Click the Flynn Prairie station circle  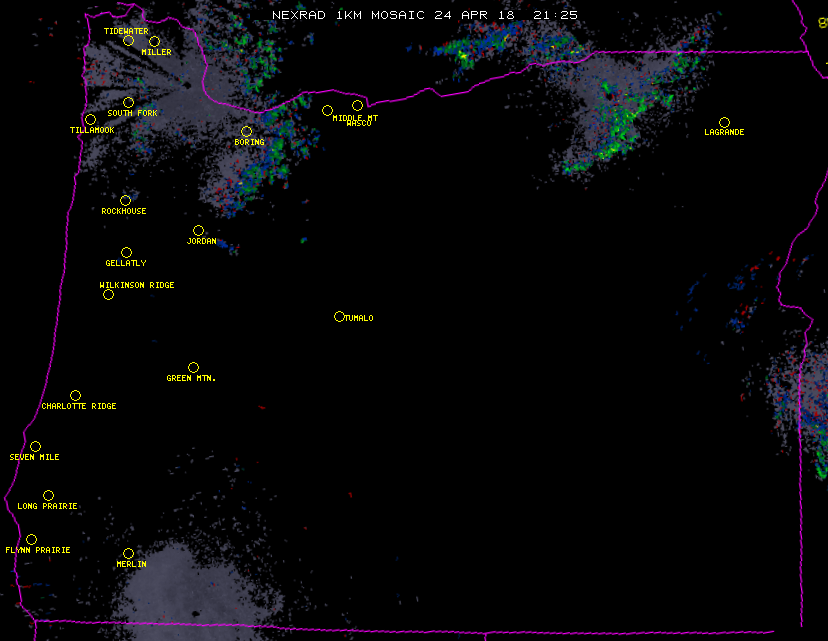pyautogui.click(x=31, y=539)
